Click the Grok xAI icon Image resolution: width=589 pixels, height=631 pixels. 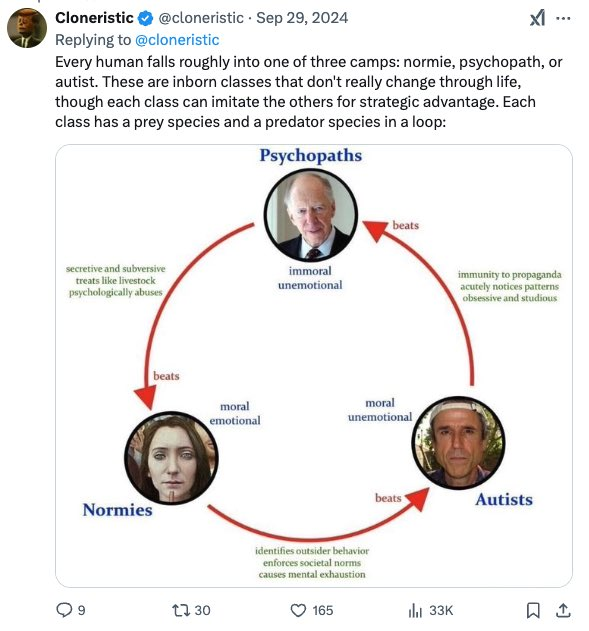pyautogui.click(x=538, y=18)
